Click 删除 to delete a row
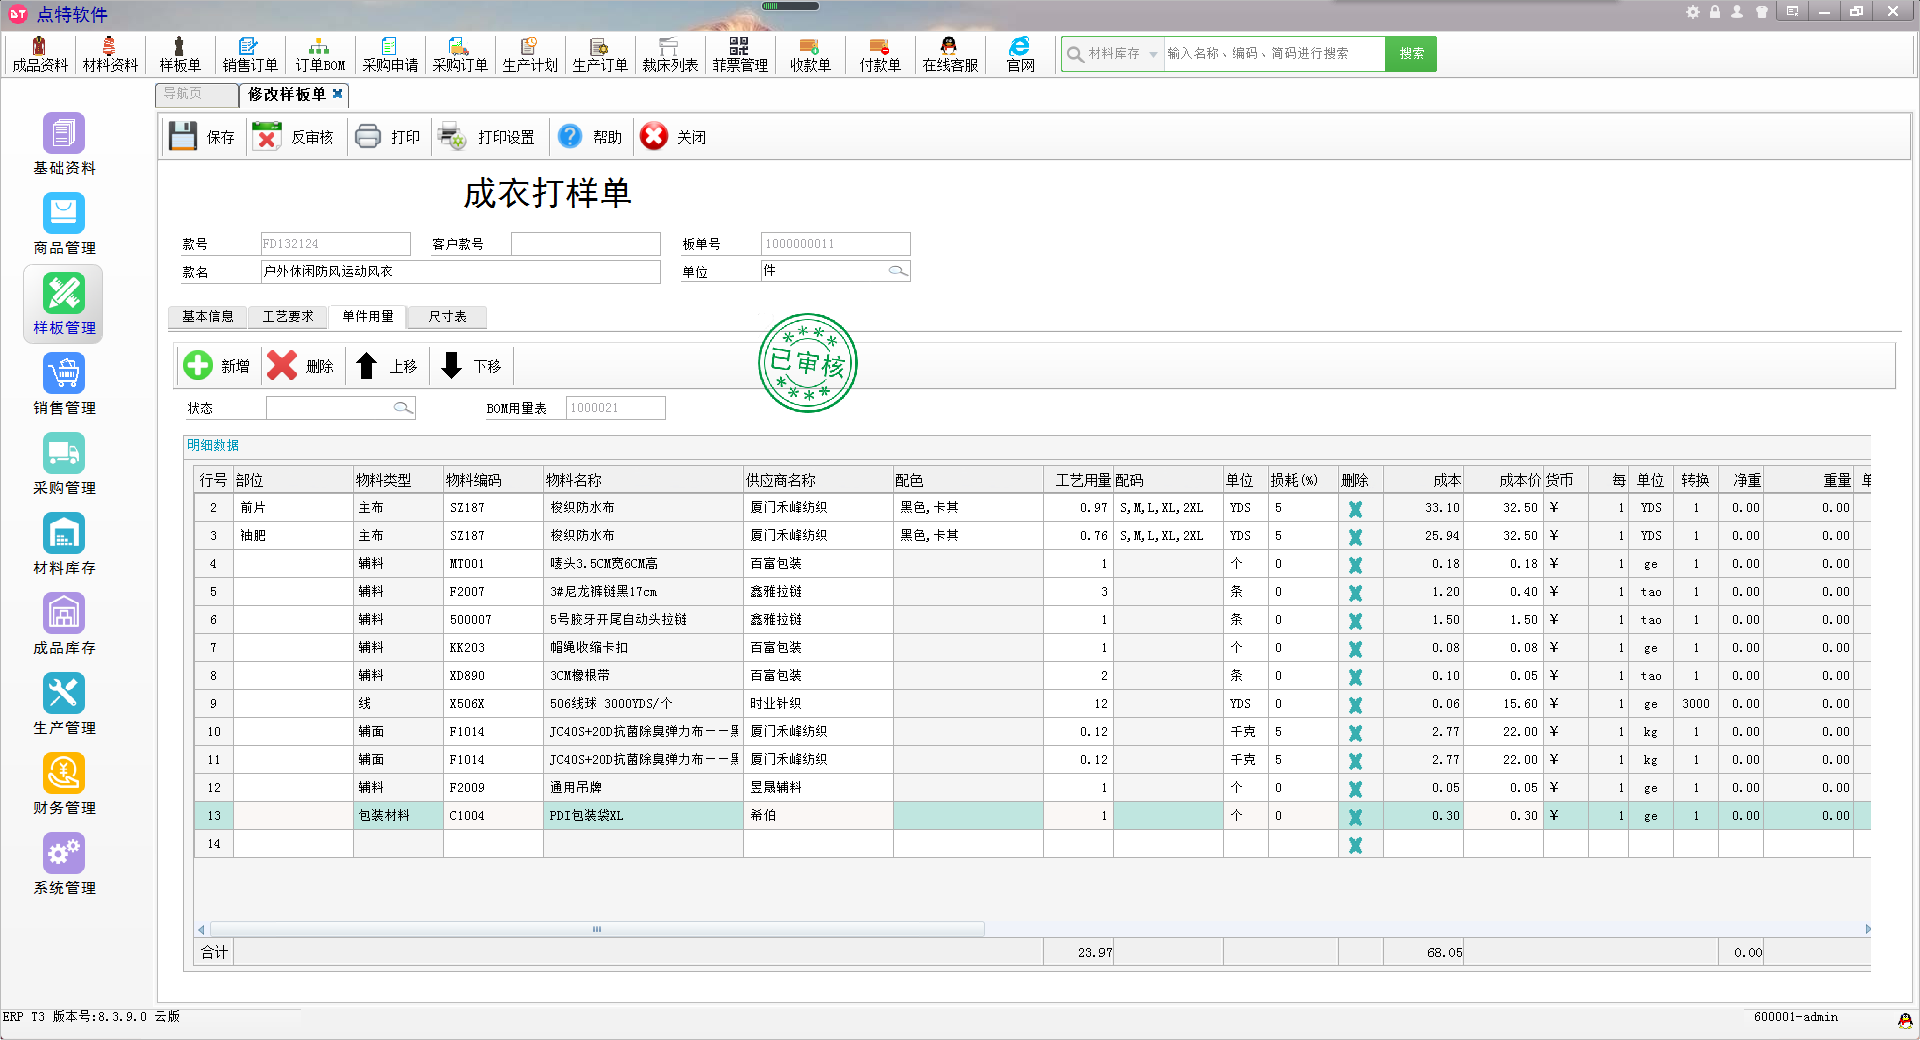Screen dimensions: 1920x1040 click(x=300, y=365)
